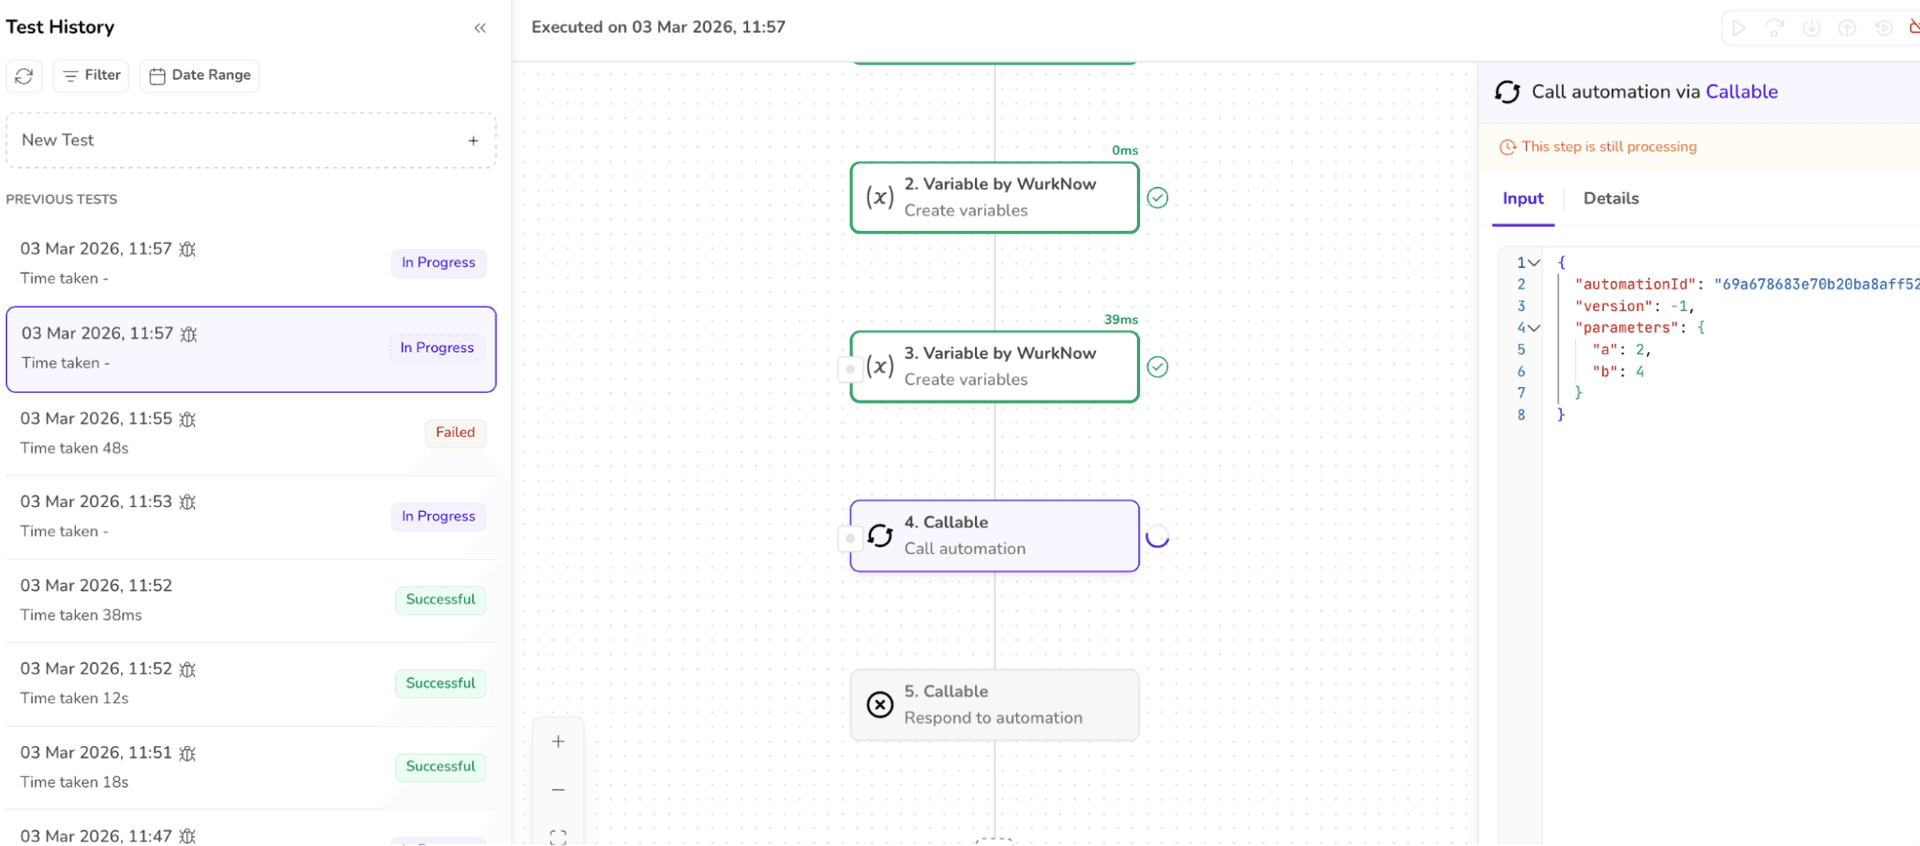Collapse the Test History panel
The width and height of the screenshot is (1920, 846).
[480, 28]
